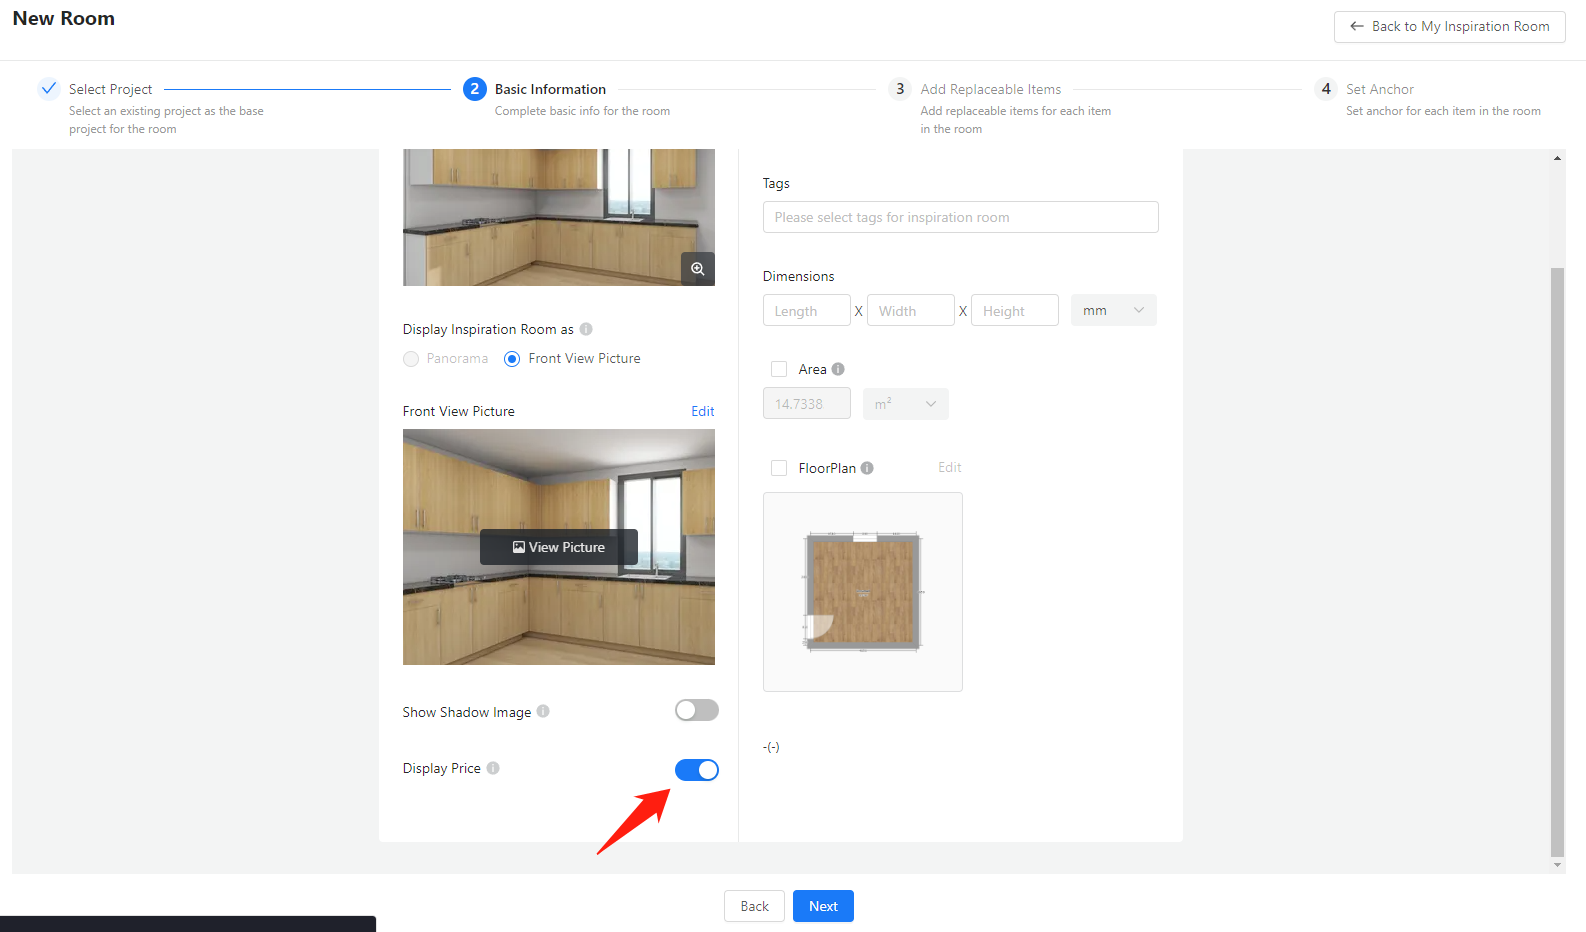
Task: Open the Tags selection dropdown
Action: tap(960, 217)
